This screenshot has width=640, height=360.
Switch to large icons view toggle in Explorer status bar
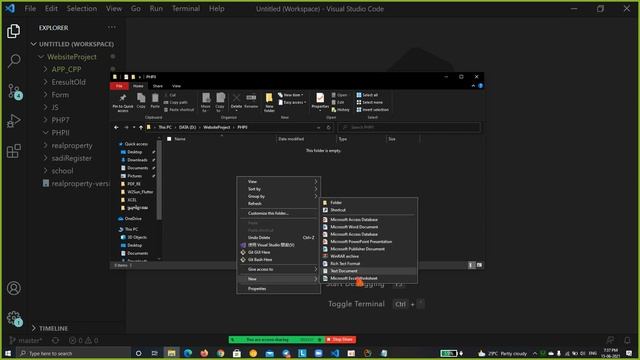tap(479, 265)
